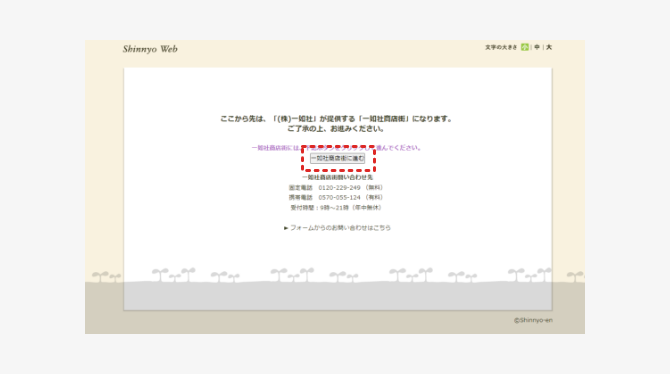670x374 pixels.
Task: Switch text size to large 大
Action: click(549, 47)
